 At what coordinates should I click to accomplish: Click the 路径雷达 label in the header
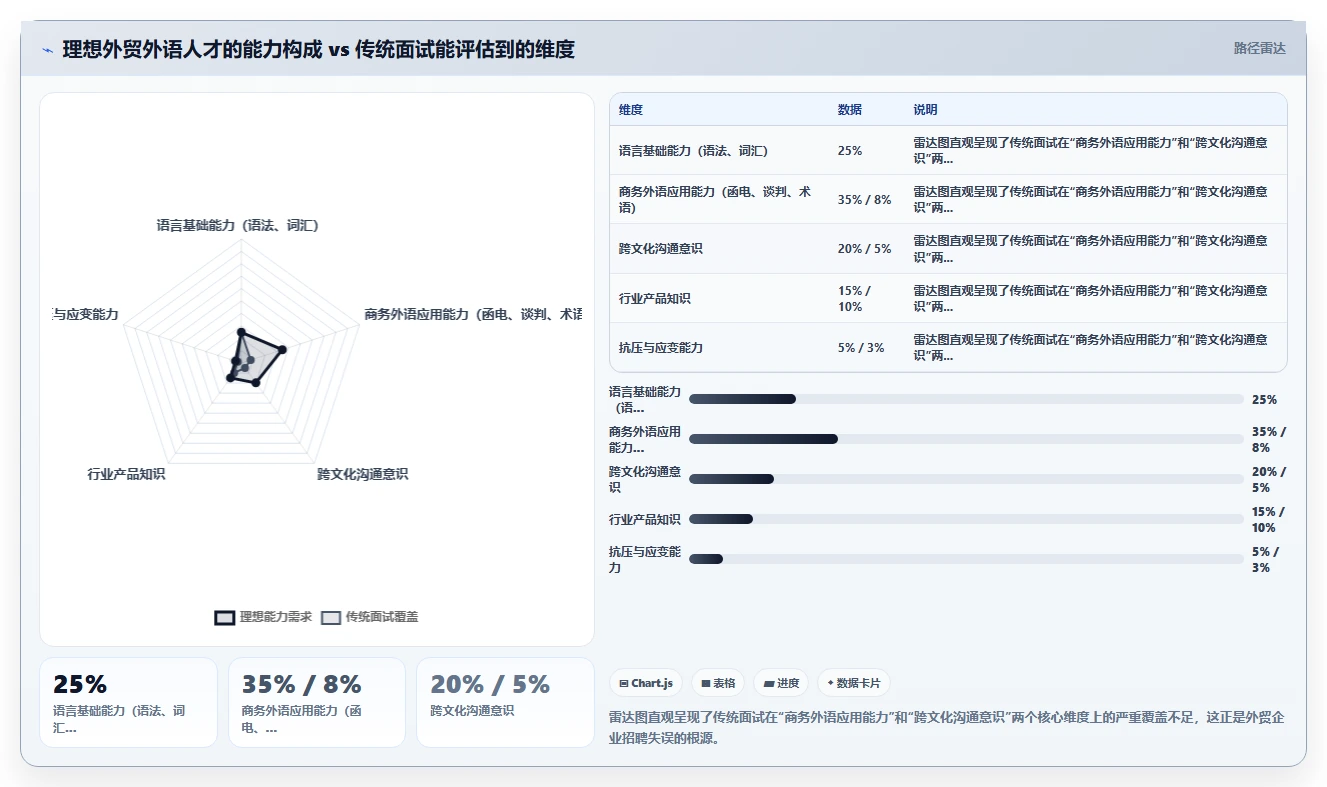1259,48
